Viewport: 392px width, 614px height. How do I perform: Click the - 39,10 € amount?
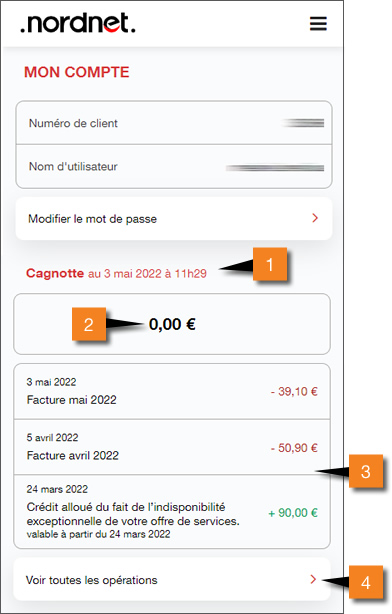294,392
